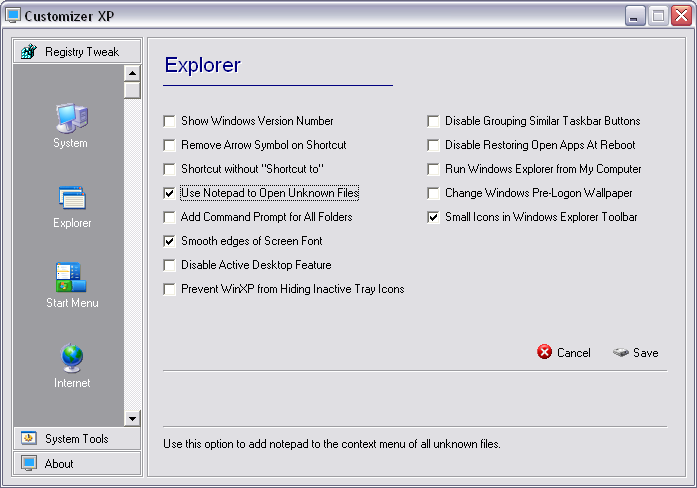Check Change Windows Pre-Logon Wallpaper
This screenshot has height=488, width=697.
(x=433, y=193)
